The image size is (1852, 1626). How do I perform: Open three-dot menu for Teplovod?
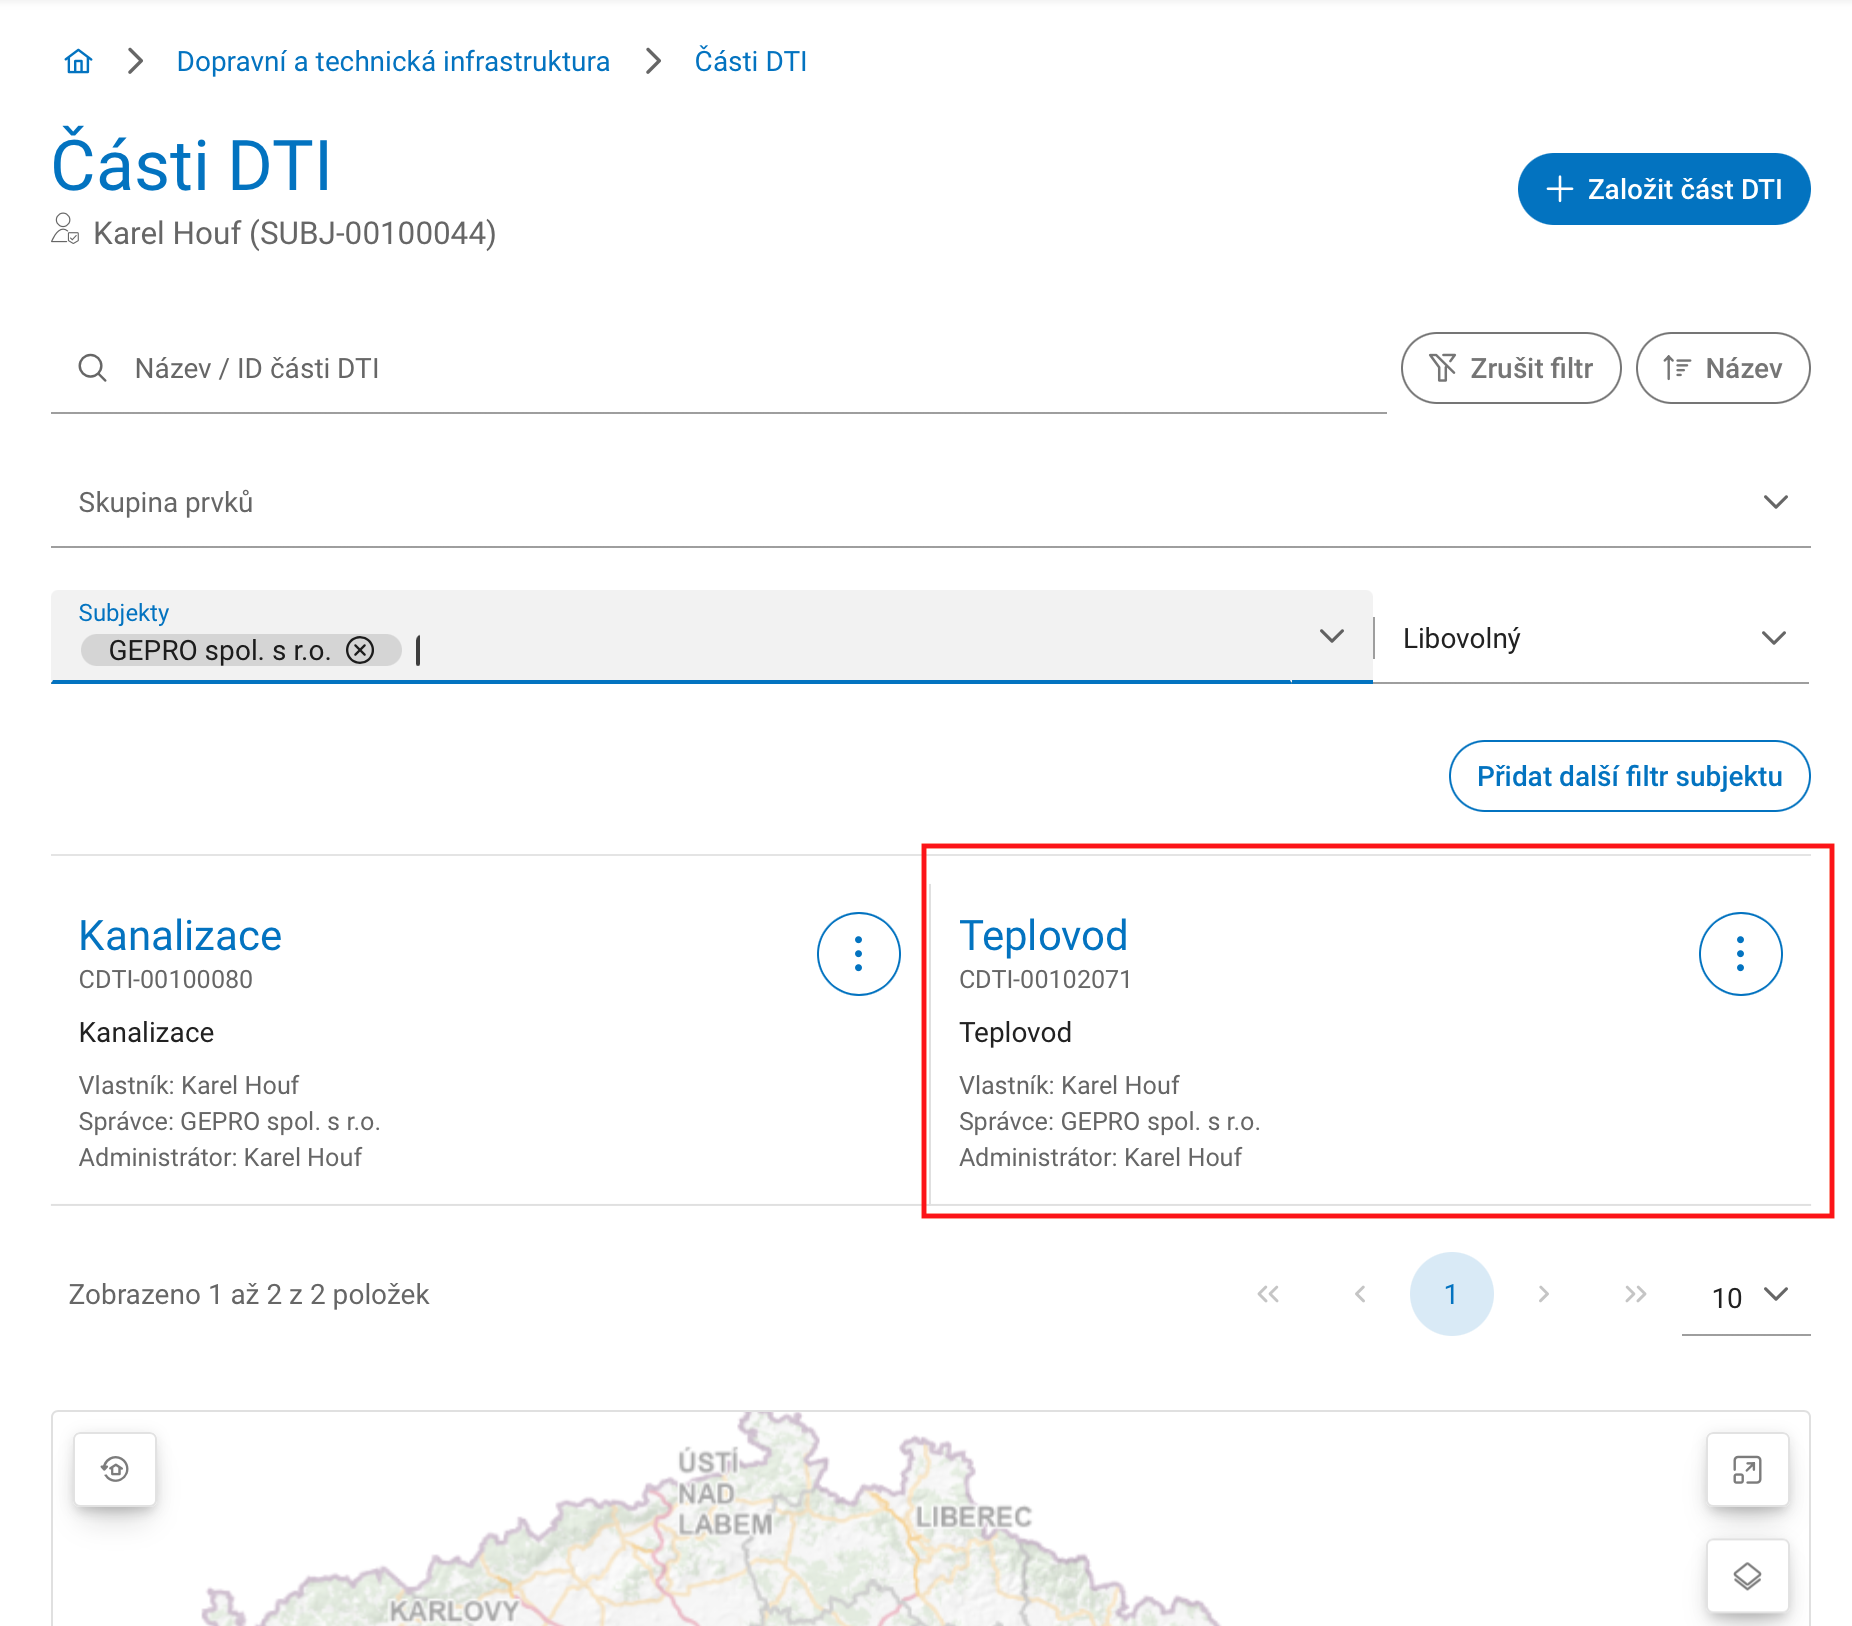pyautogui.click(x=1740, y=954)
